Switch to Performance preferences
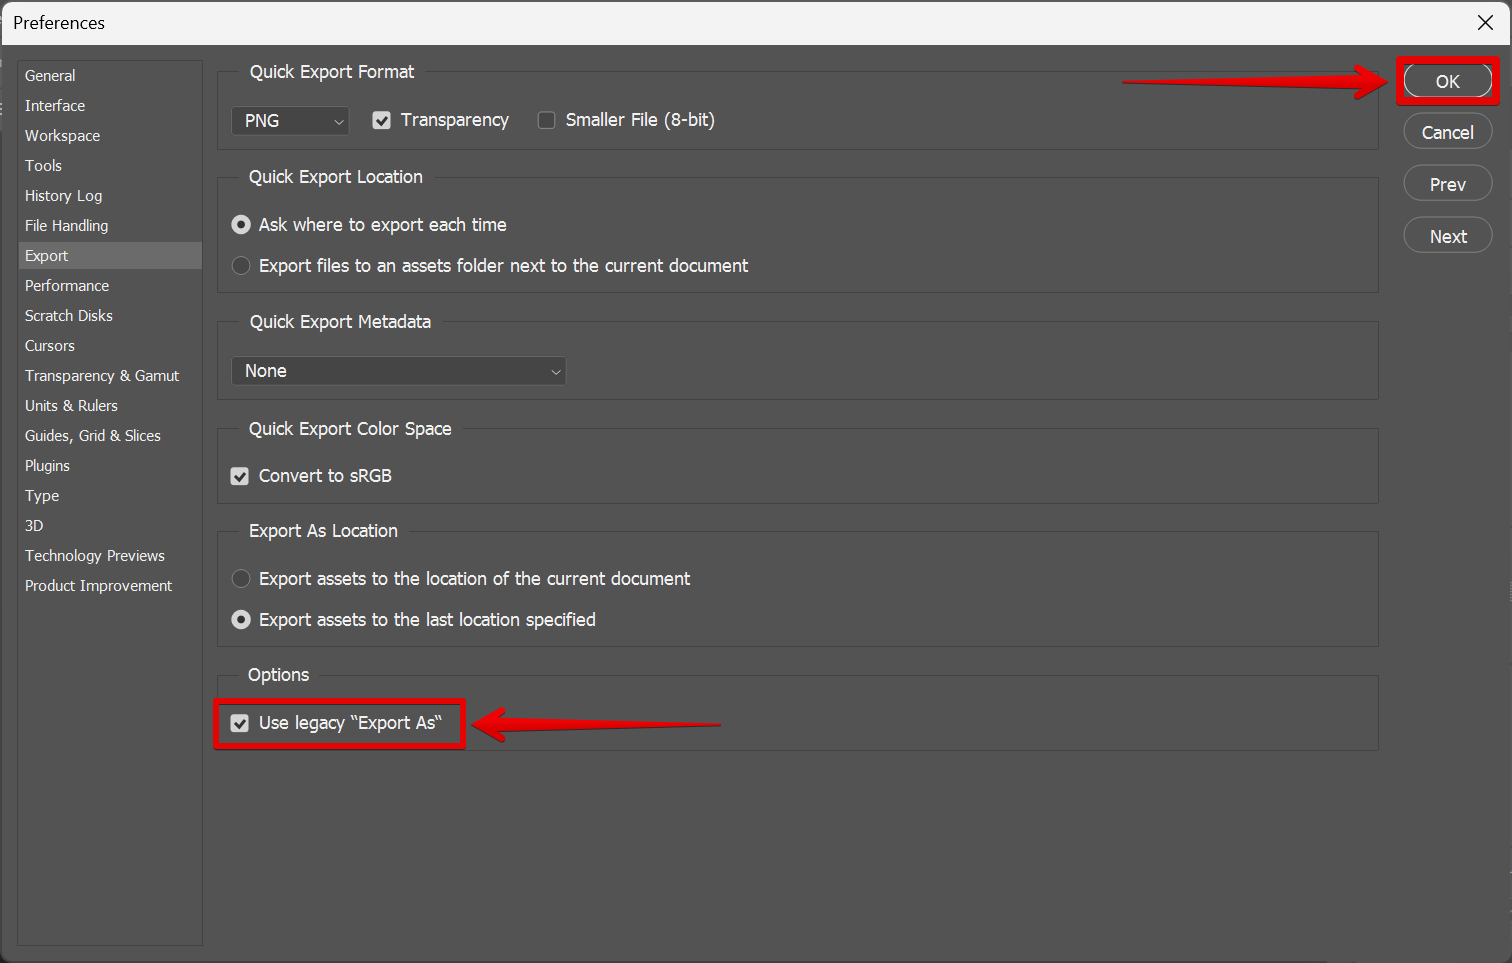 tap(67, 286)
